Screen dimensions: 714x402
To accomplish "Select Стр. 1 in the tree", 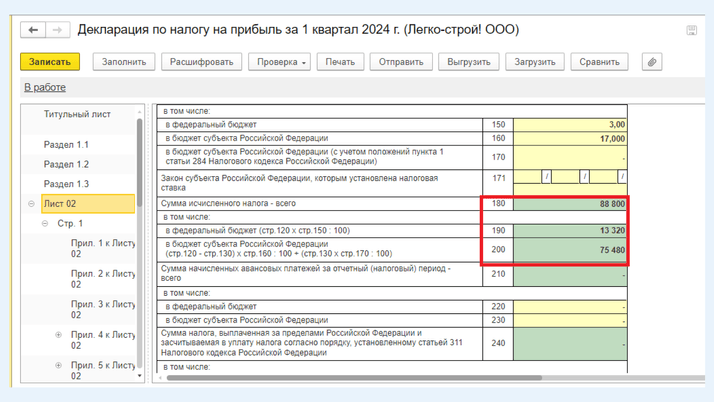I will pos(70,224).
